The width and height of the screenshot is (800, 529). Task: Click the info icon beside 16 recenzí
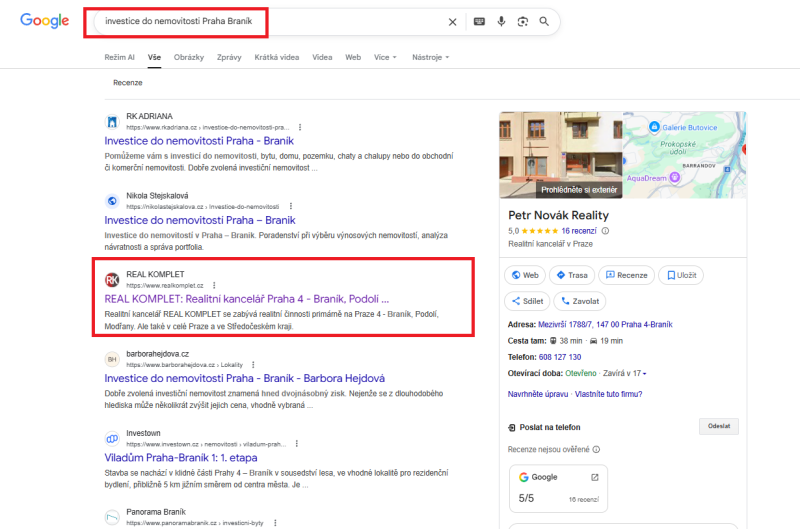pos(605,230)
